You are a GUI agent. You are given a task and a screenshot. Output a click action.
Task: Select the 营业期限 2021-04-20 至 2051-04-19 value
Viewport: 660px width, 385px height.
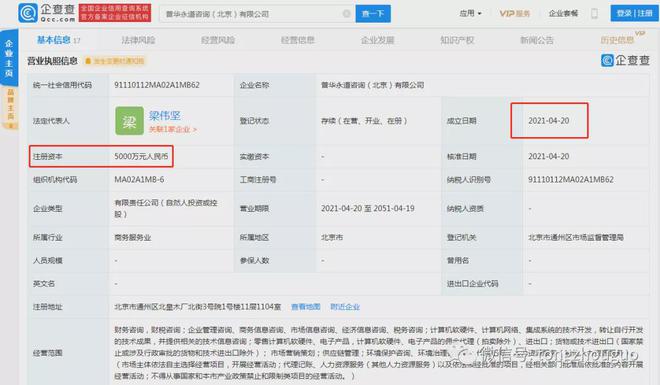[368, 208]
